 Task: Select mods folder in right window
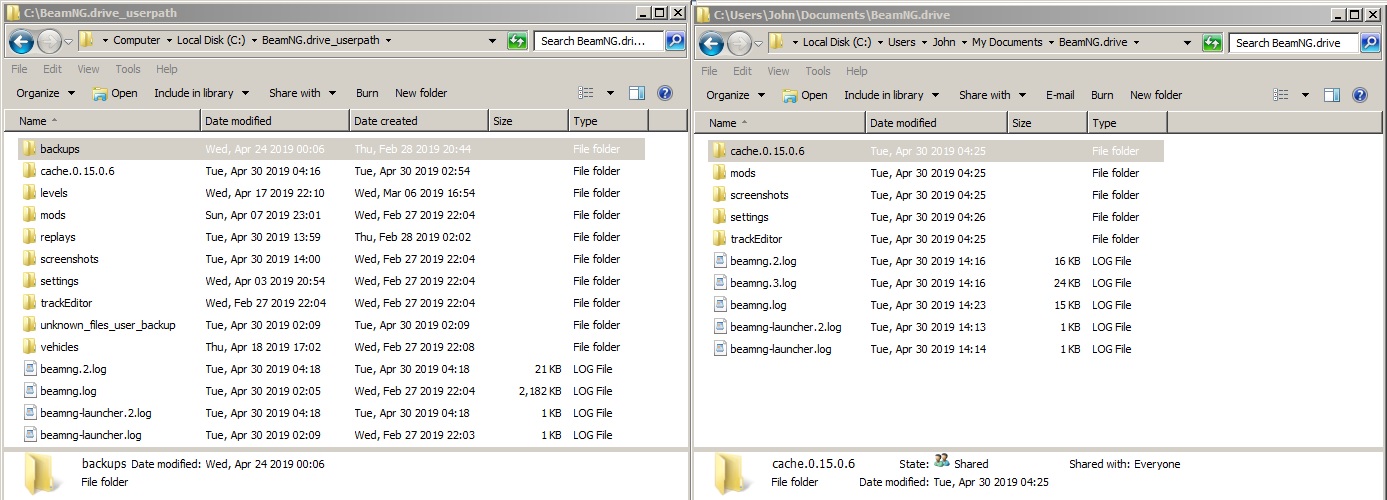coord(743,173)
